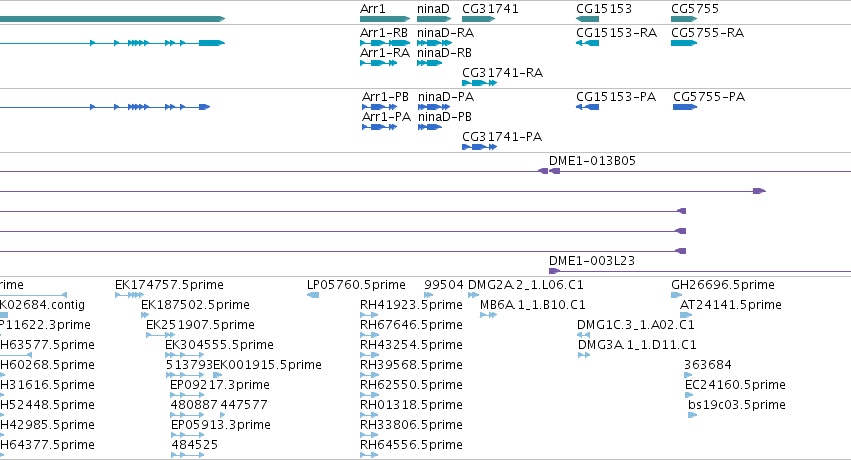This screenshot has width=851, height=460.
Task: Select transcript Arr1-RB
Action: [x=384, y=33]
